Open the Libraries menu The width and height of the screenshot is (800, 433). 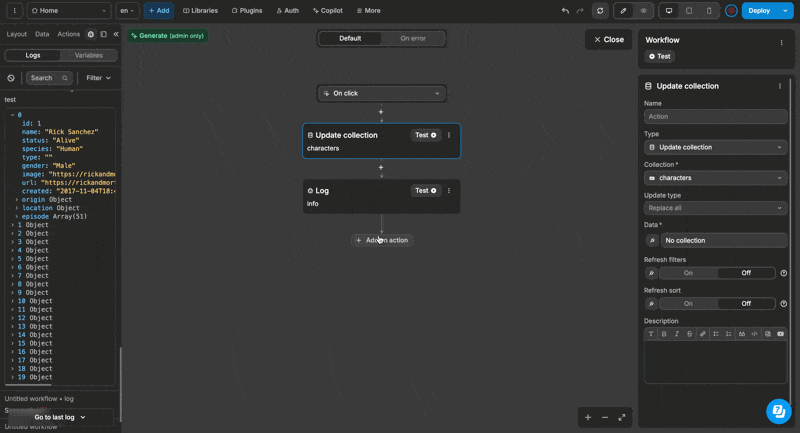pos(201,11)
